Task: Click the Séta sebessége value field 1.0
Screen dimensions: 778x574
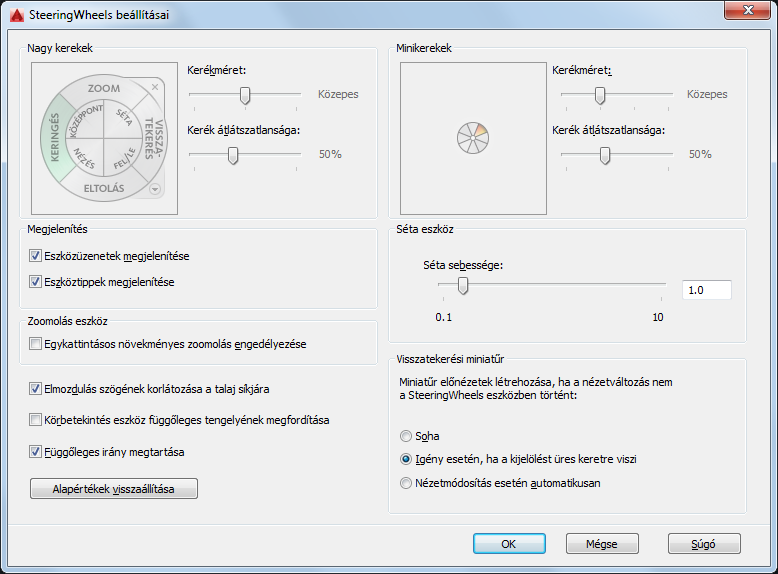Action: click(x=707, y=290)
